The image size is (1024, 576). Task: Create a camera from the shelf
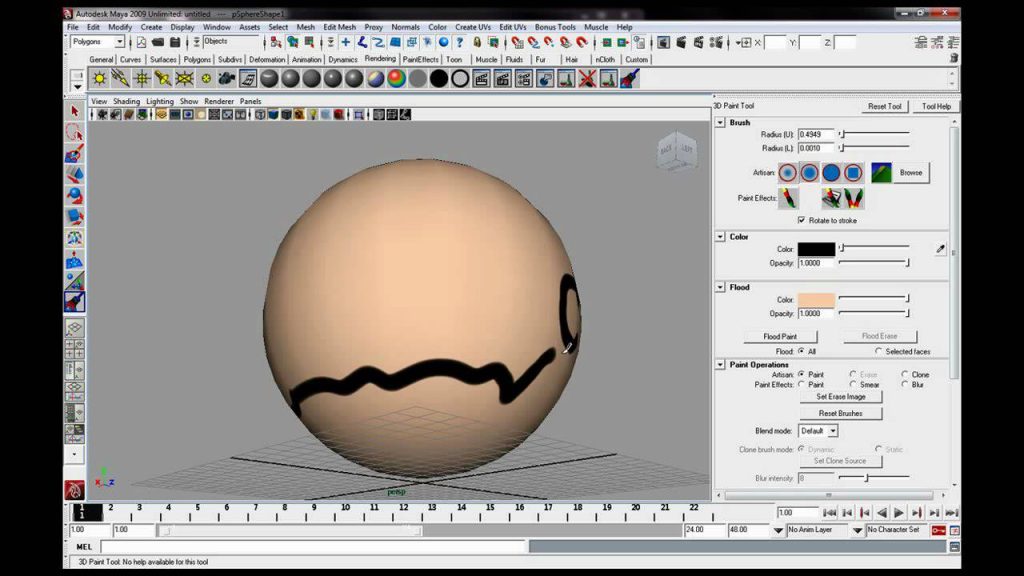click(227, 79)
